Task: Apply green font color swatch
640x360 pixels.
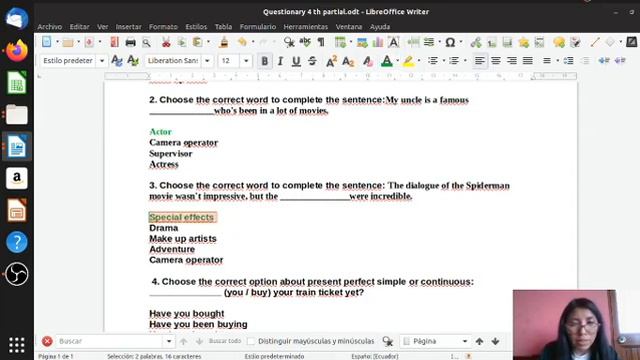Action: [x=387, y=61]
